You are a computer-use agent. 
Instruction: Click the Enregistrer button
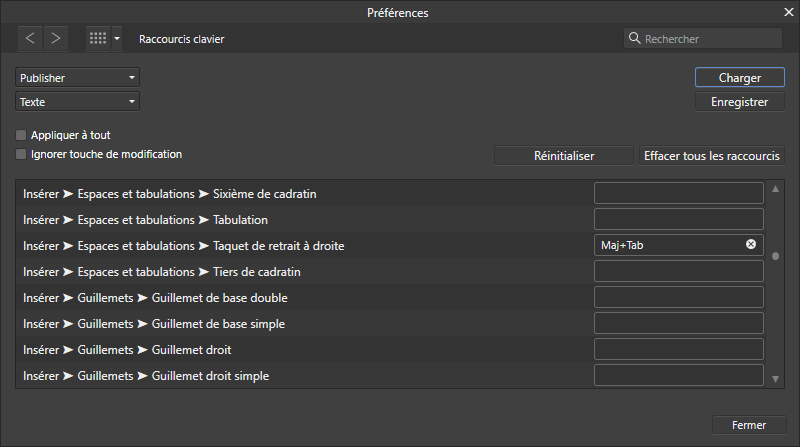coord(740,102)
